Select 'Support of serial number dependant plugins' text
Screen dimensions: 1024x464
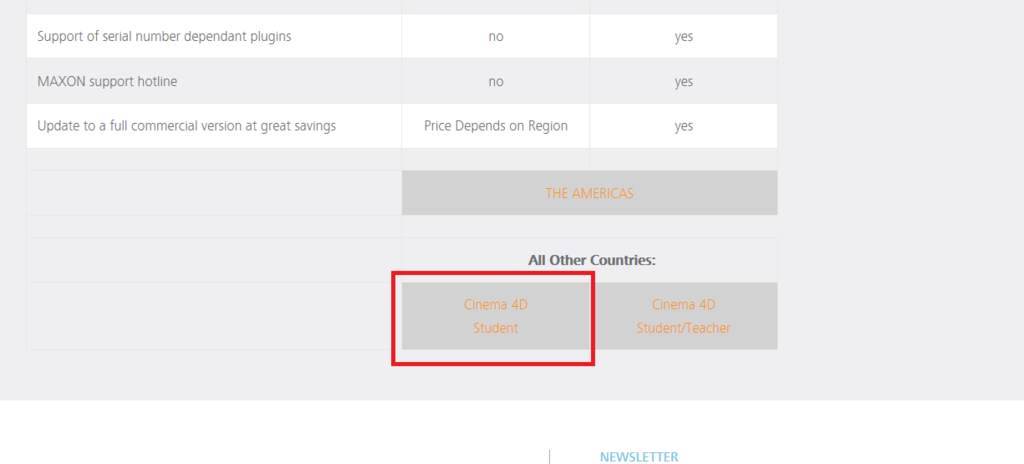point(164,37)
